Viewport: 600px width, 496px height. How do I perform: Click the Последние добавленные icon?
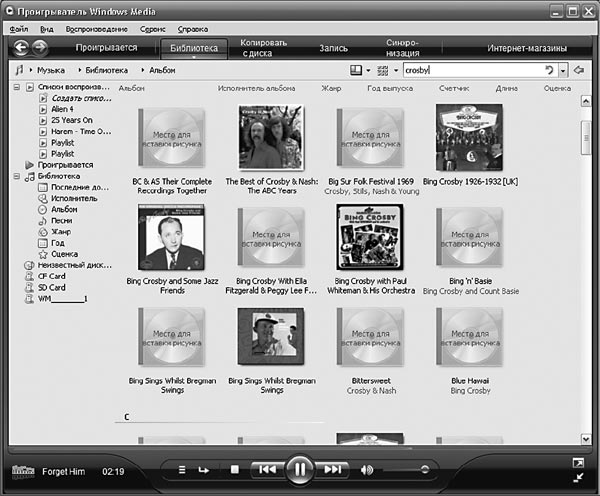[42, 187]
